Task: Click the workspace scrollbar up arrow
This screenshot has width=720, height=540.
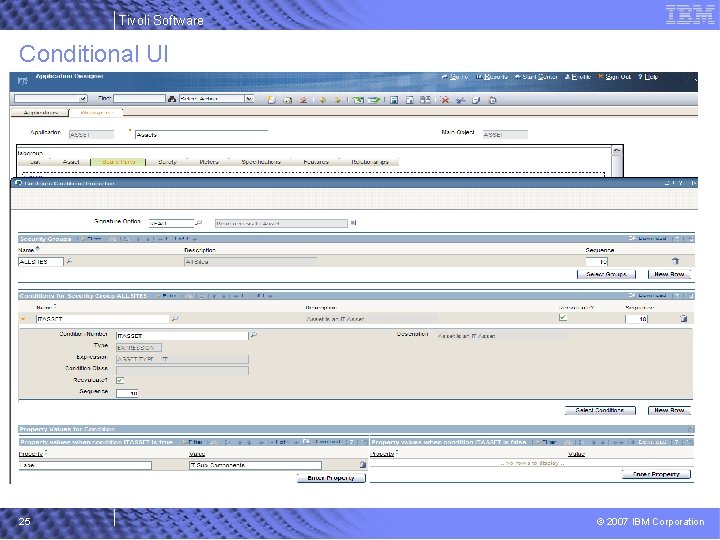Action: 617,150
